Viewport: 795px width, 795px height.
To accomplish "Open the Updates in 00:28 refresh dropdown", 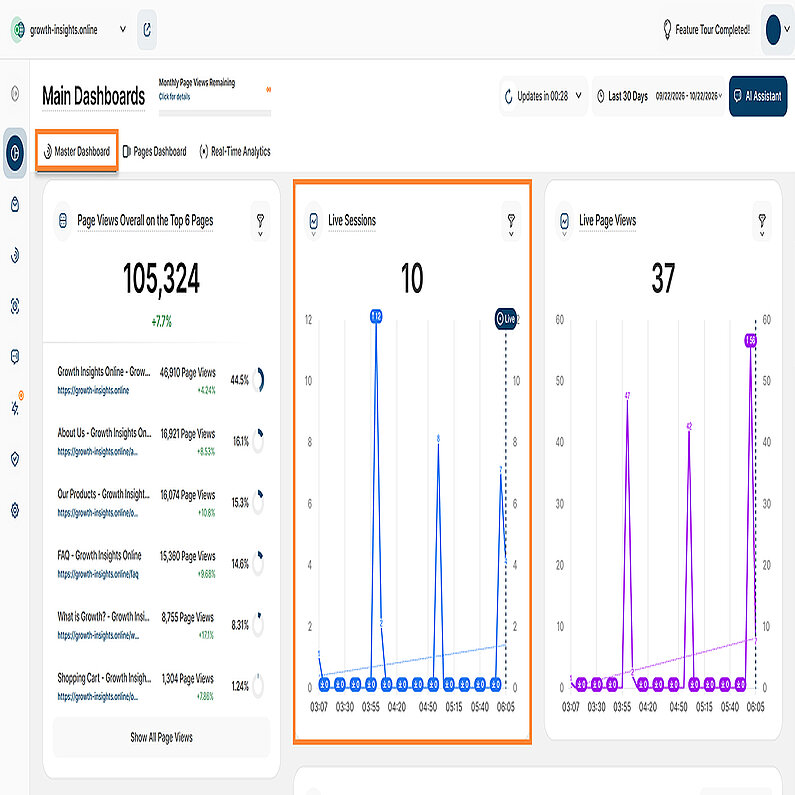I will [543, 96].
